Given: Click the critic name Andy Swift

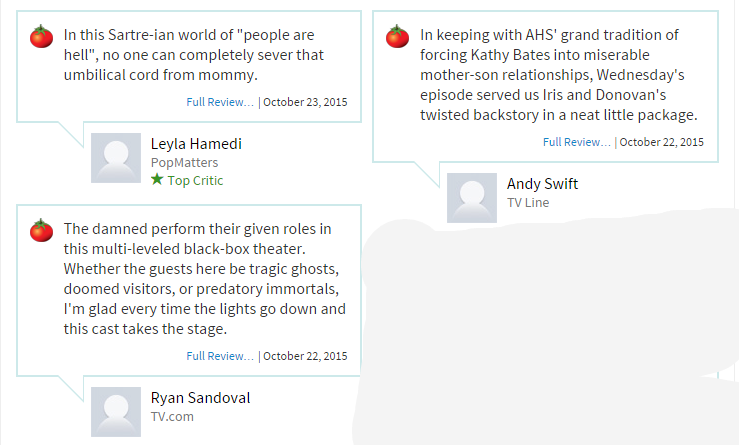Looking at the screenshot, I should tap(542, 184).
